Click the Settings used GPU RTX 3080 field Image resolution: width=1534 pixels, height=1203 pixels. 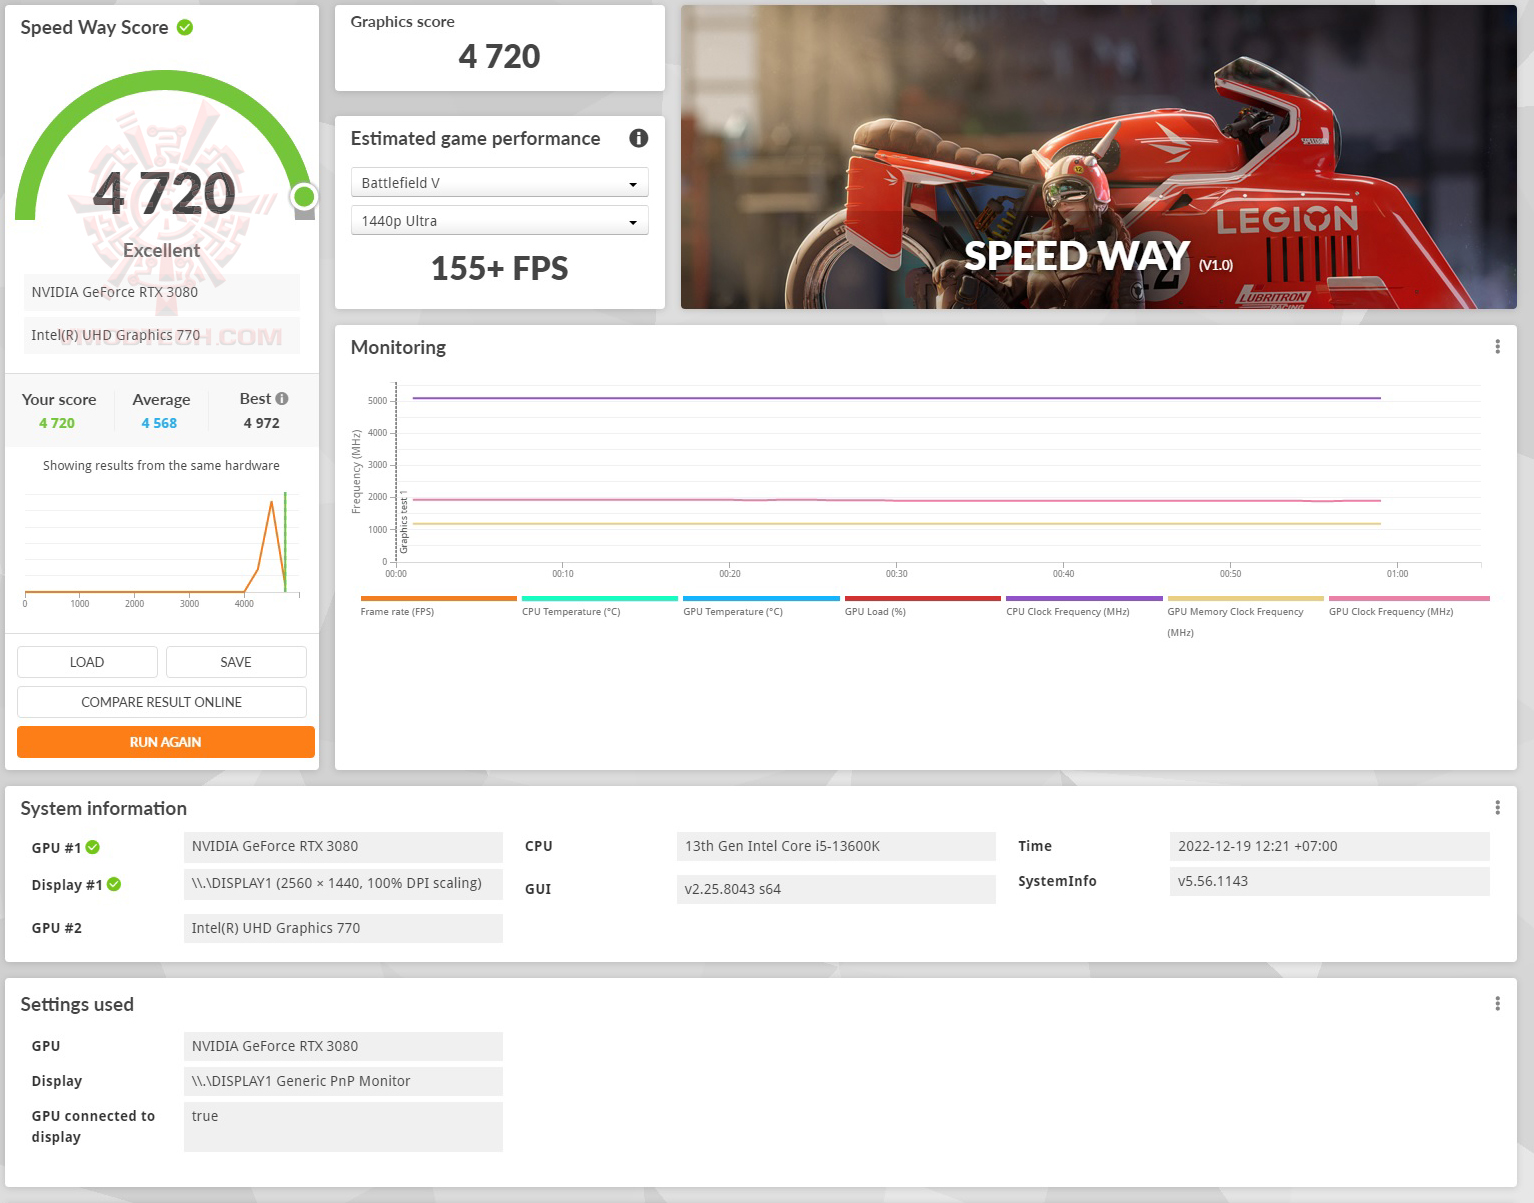(343, 1046)
